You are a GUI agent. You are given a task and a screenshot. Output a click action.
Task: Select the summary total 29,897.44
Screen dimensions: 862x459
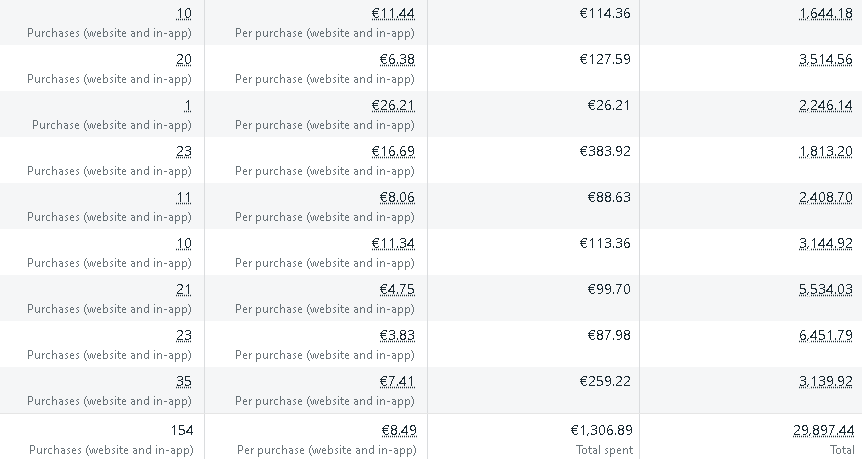(824, 430)
